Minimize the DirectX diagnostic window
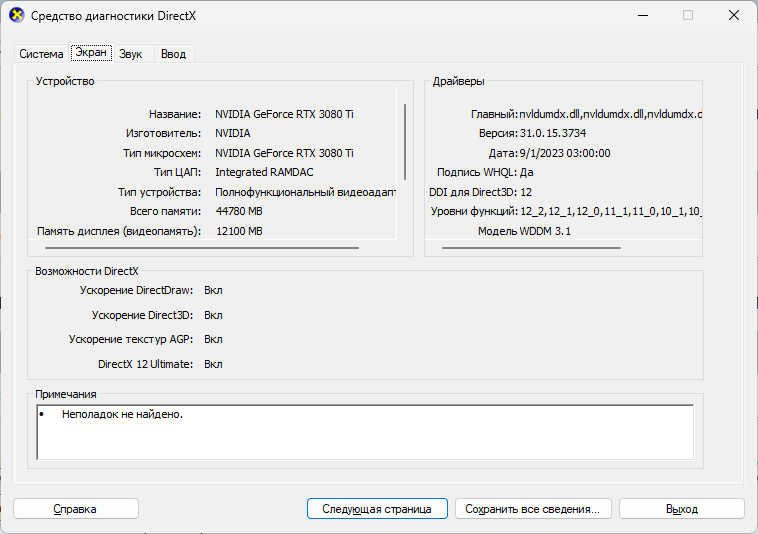 point(643,15)
